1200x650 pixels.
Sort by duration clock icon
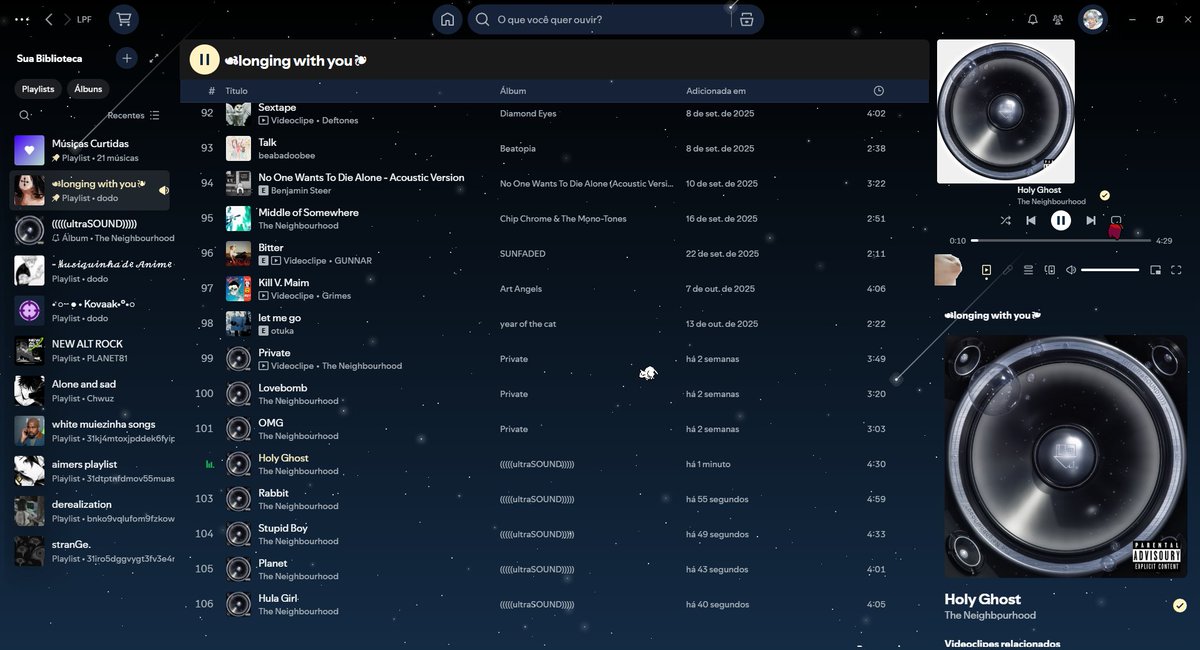coord(878,91)
